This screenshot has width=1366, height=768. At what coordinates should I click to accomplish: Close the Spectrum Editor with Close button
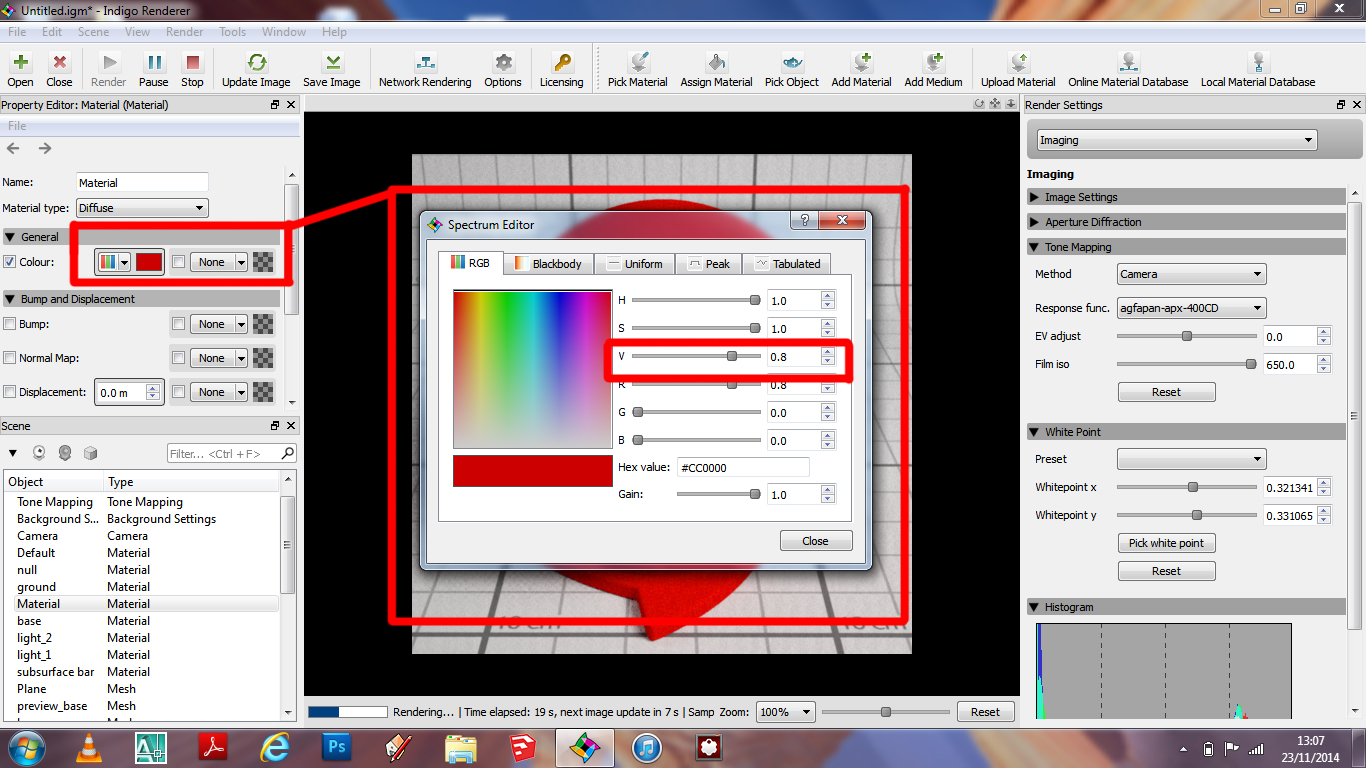(815, 541)
